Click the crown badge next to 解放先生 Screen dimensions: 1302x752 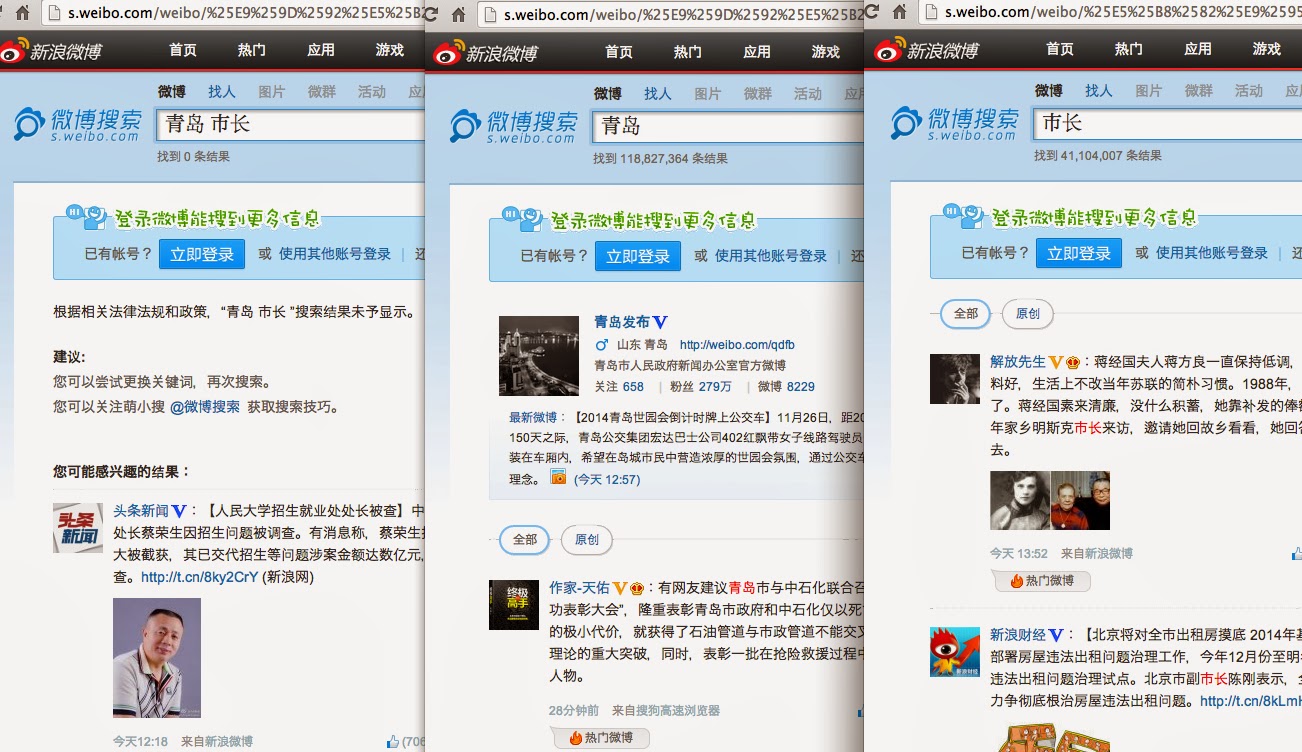(x=1073, y=362)
